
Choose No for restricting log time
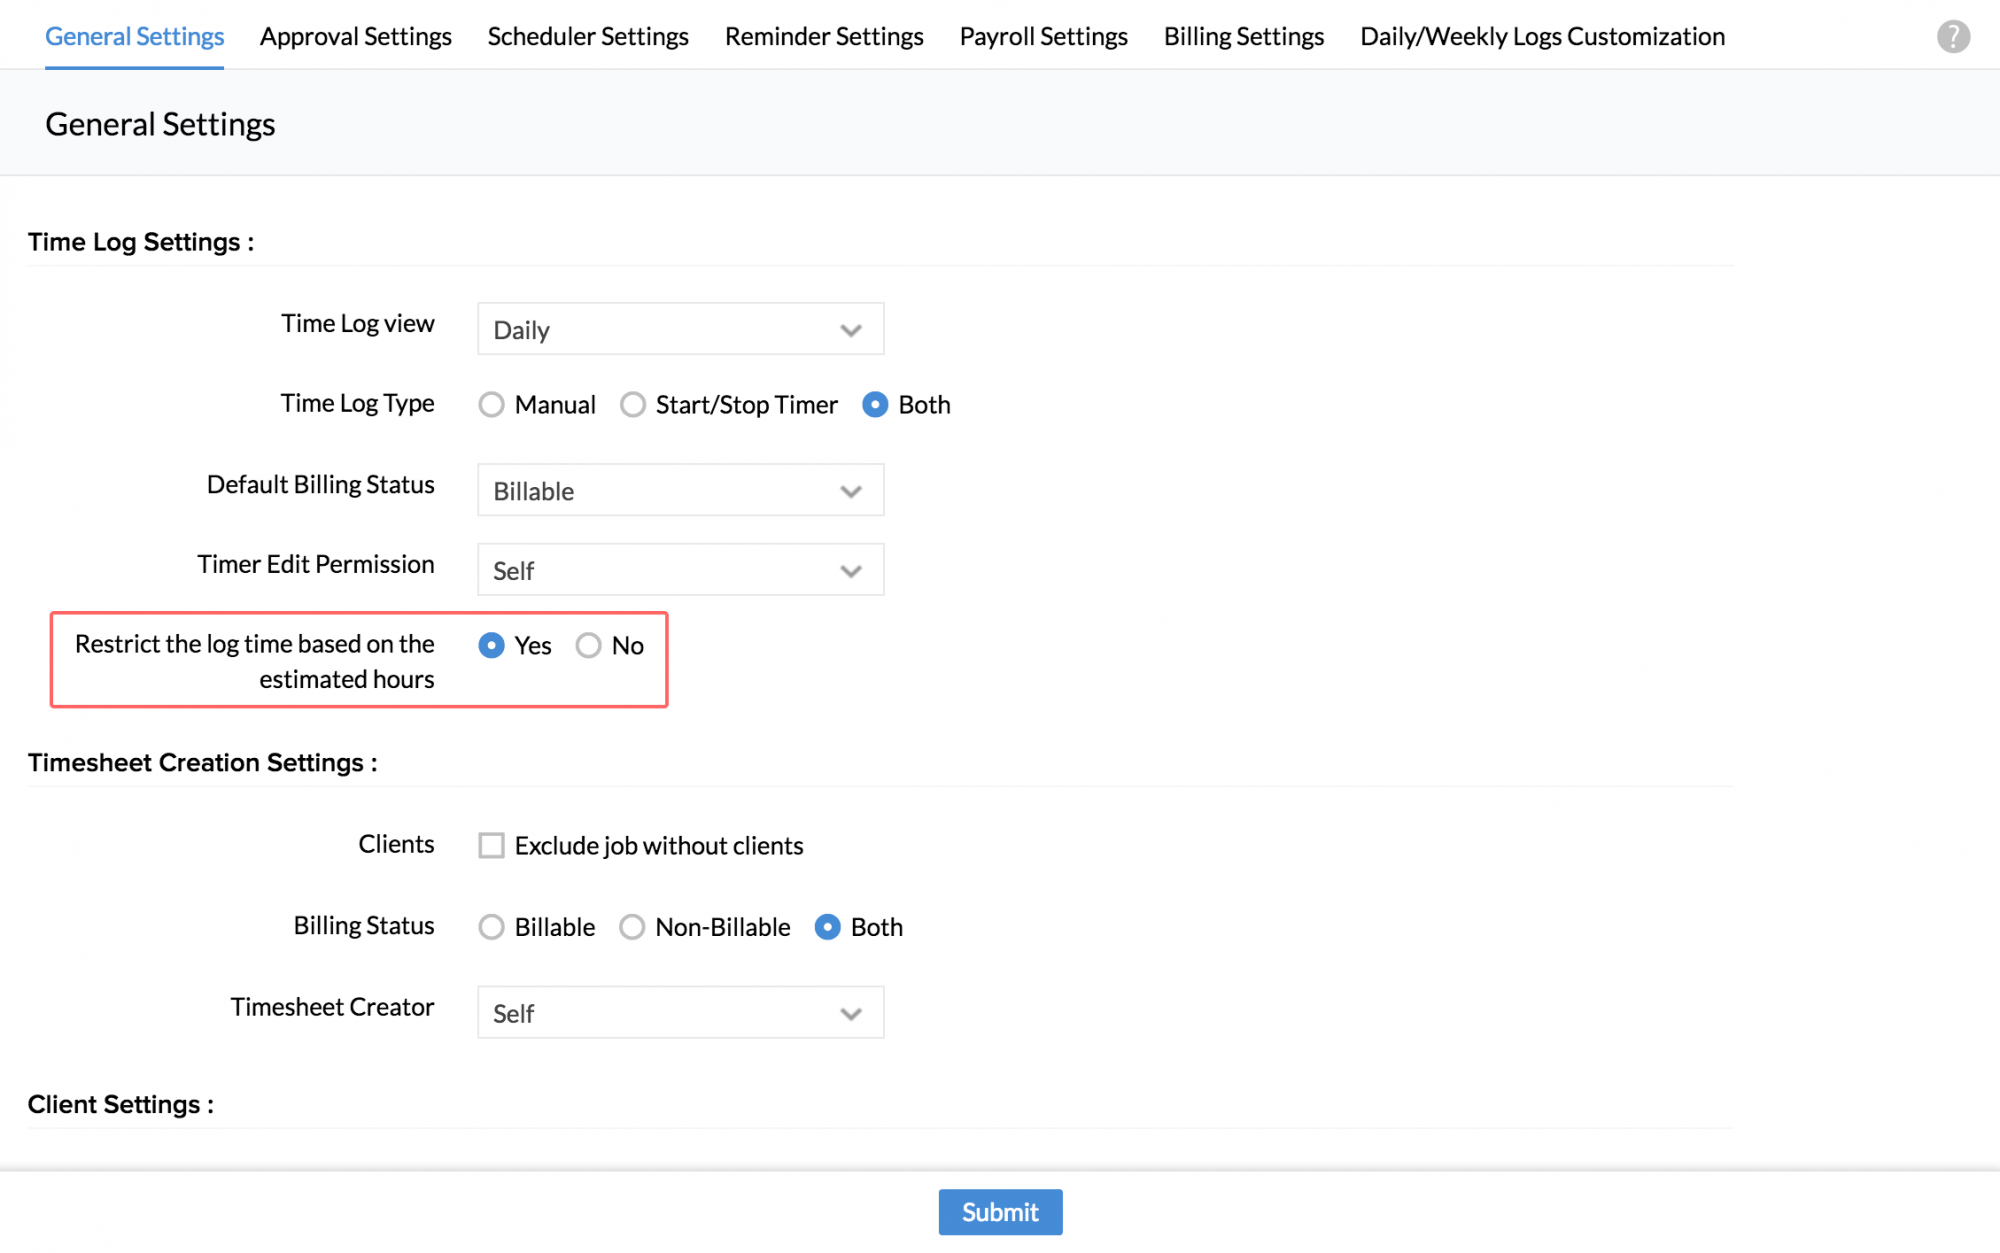(x=589, y=646)
